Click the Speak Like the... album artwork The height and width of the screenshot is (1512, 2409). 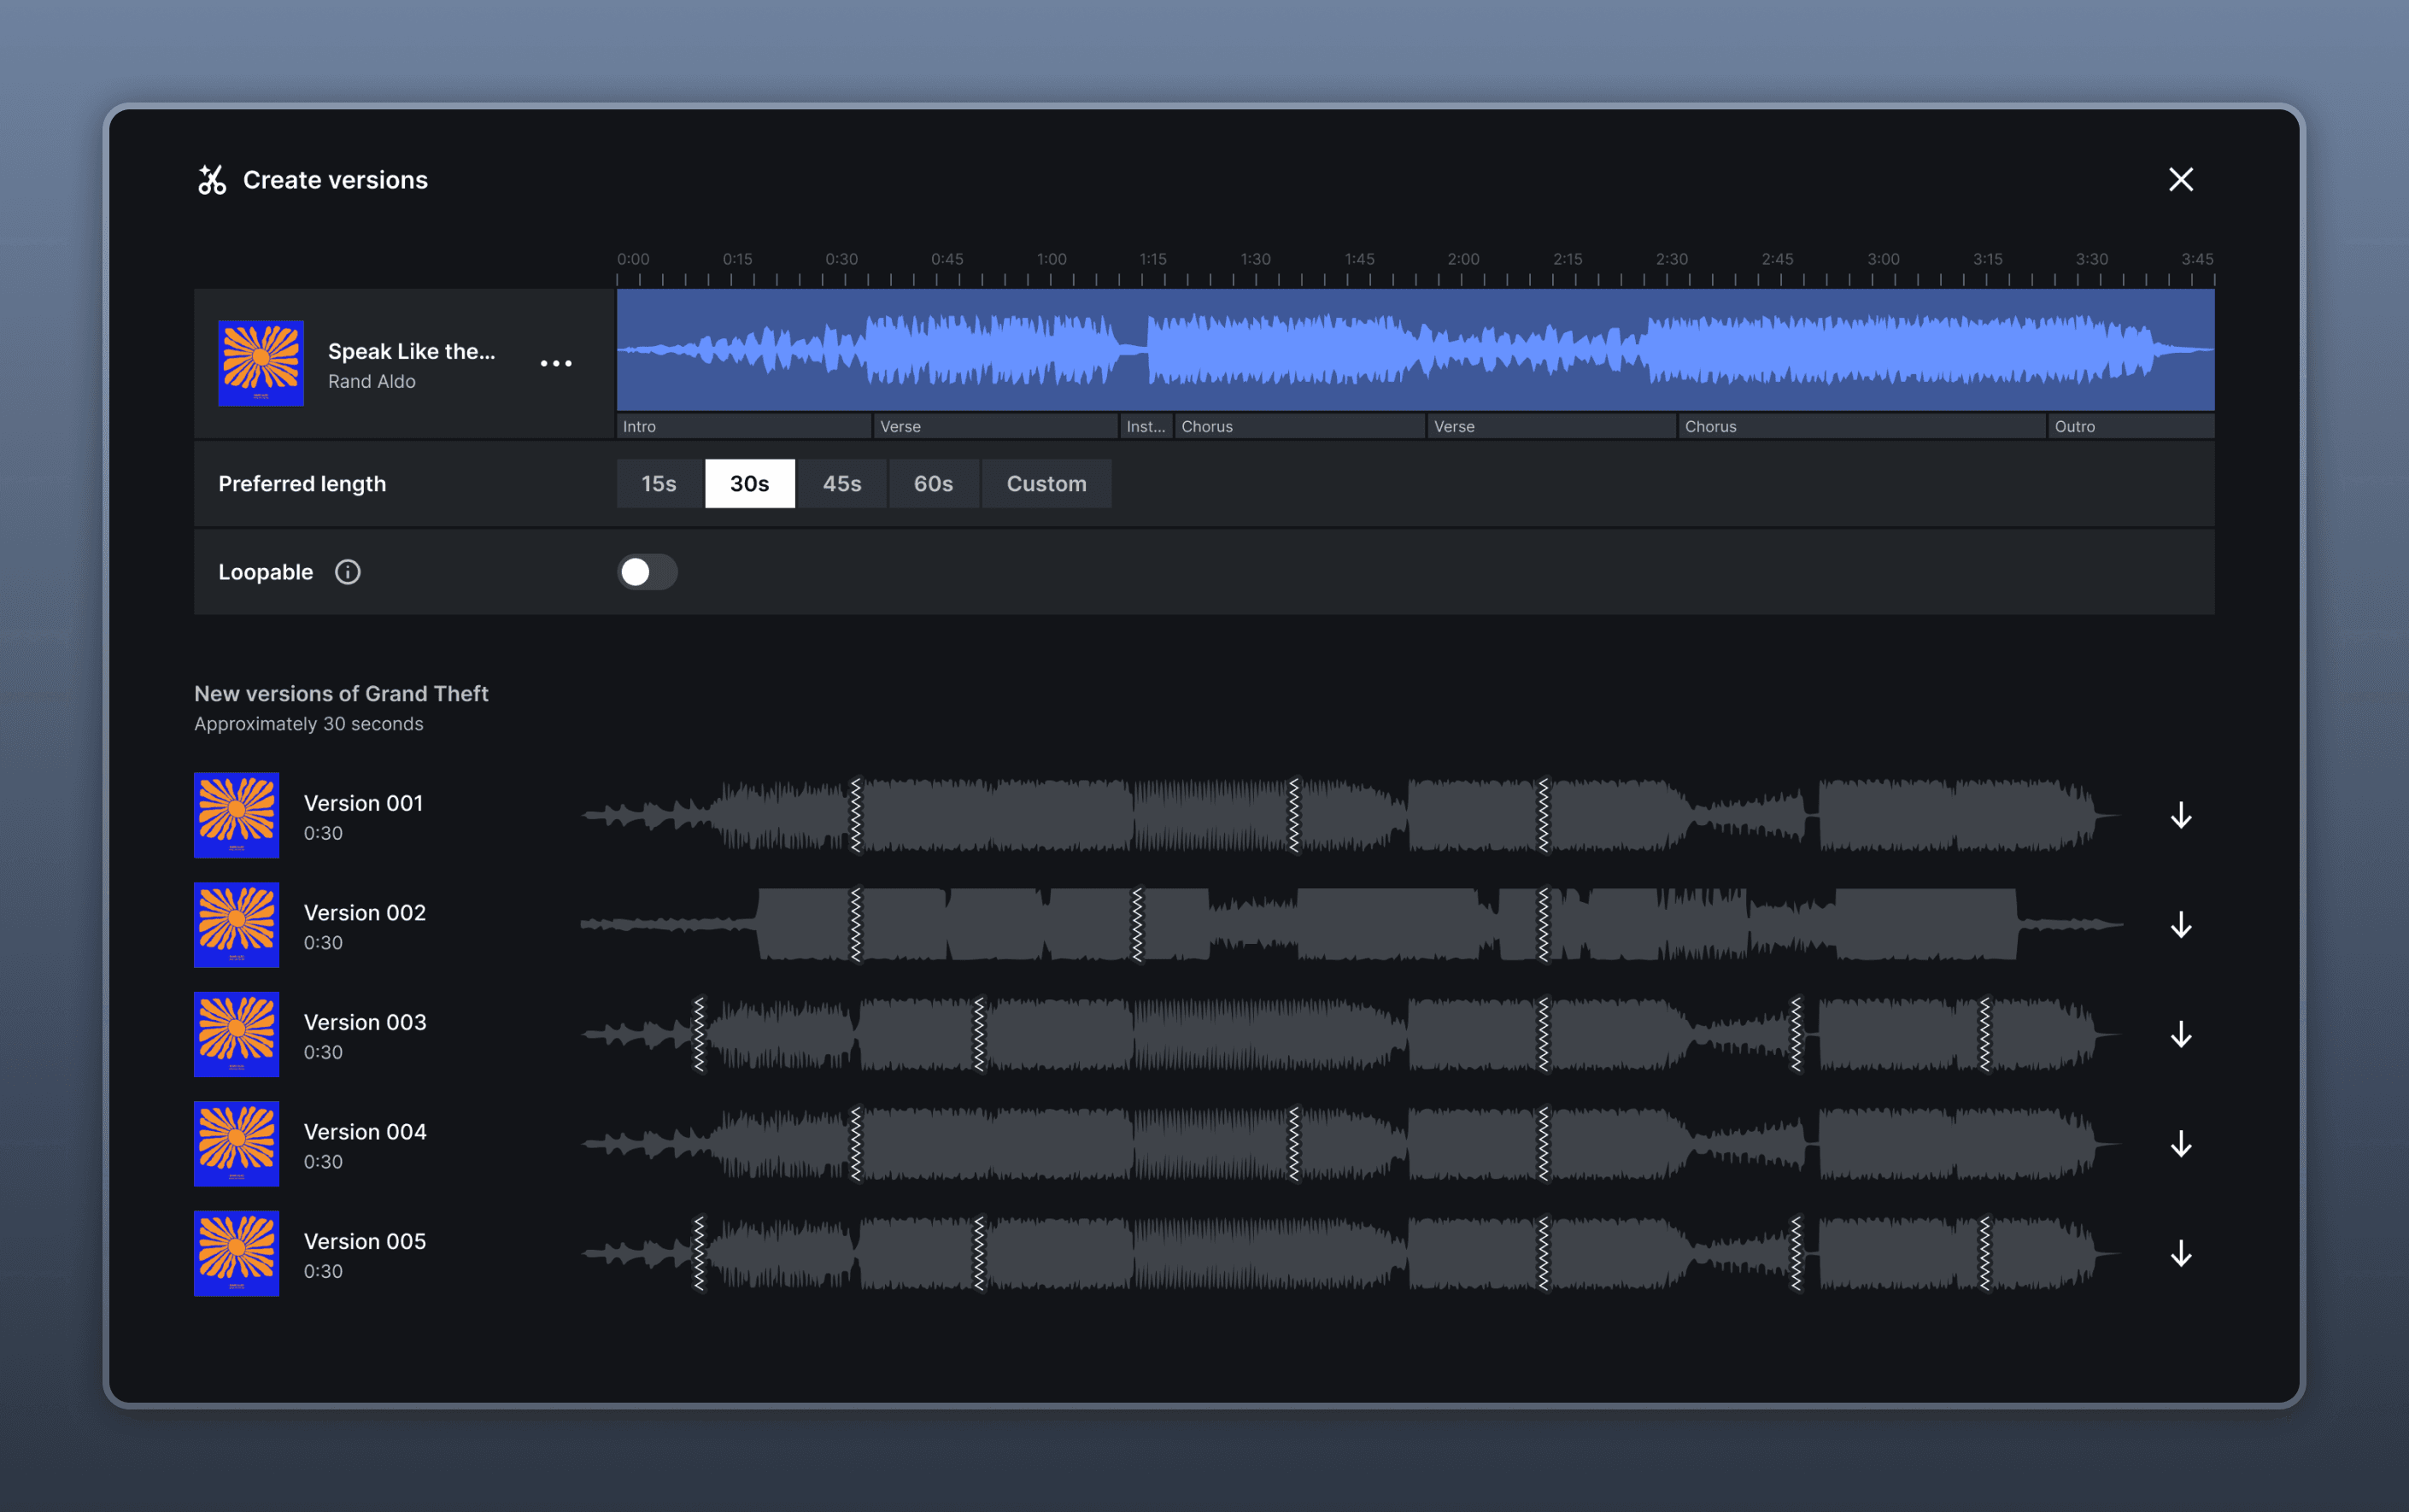pos(261,363)
